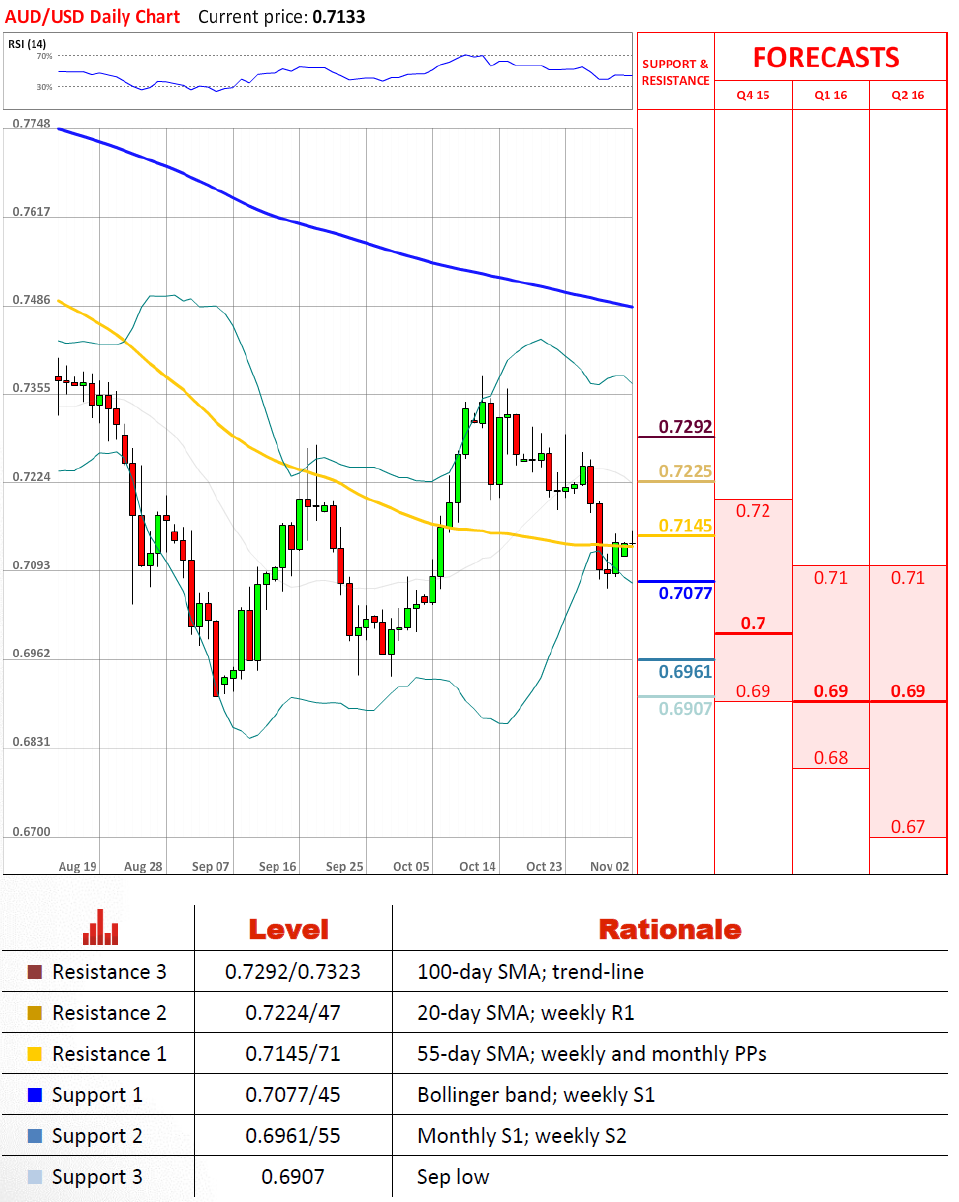Click the RSI 70% level label
The width and height of the screenshot is (959, 1202).
pos(44,56)
